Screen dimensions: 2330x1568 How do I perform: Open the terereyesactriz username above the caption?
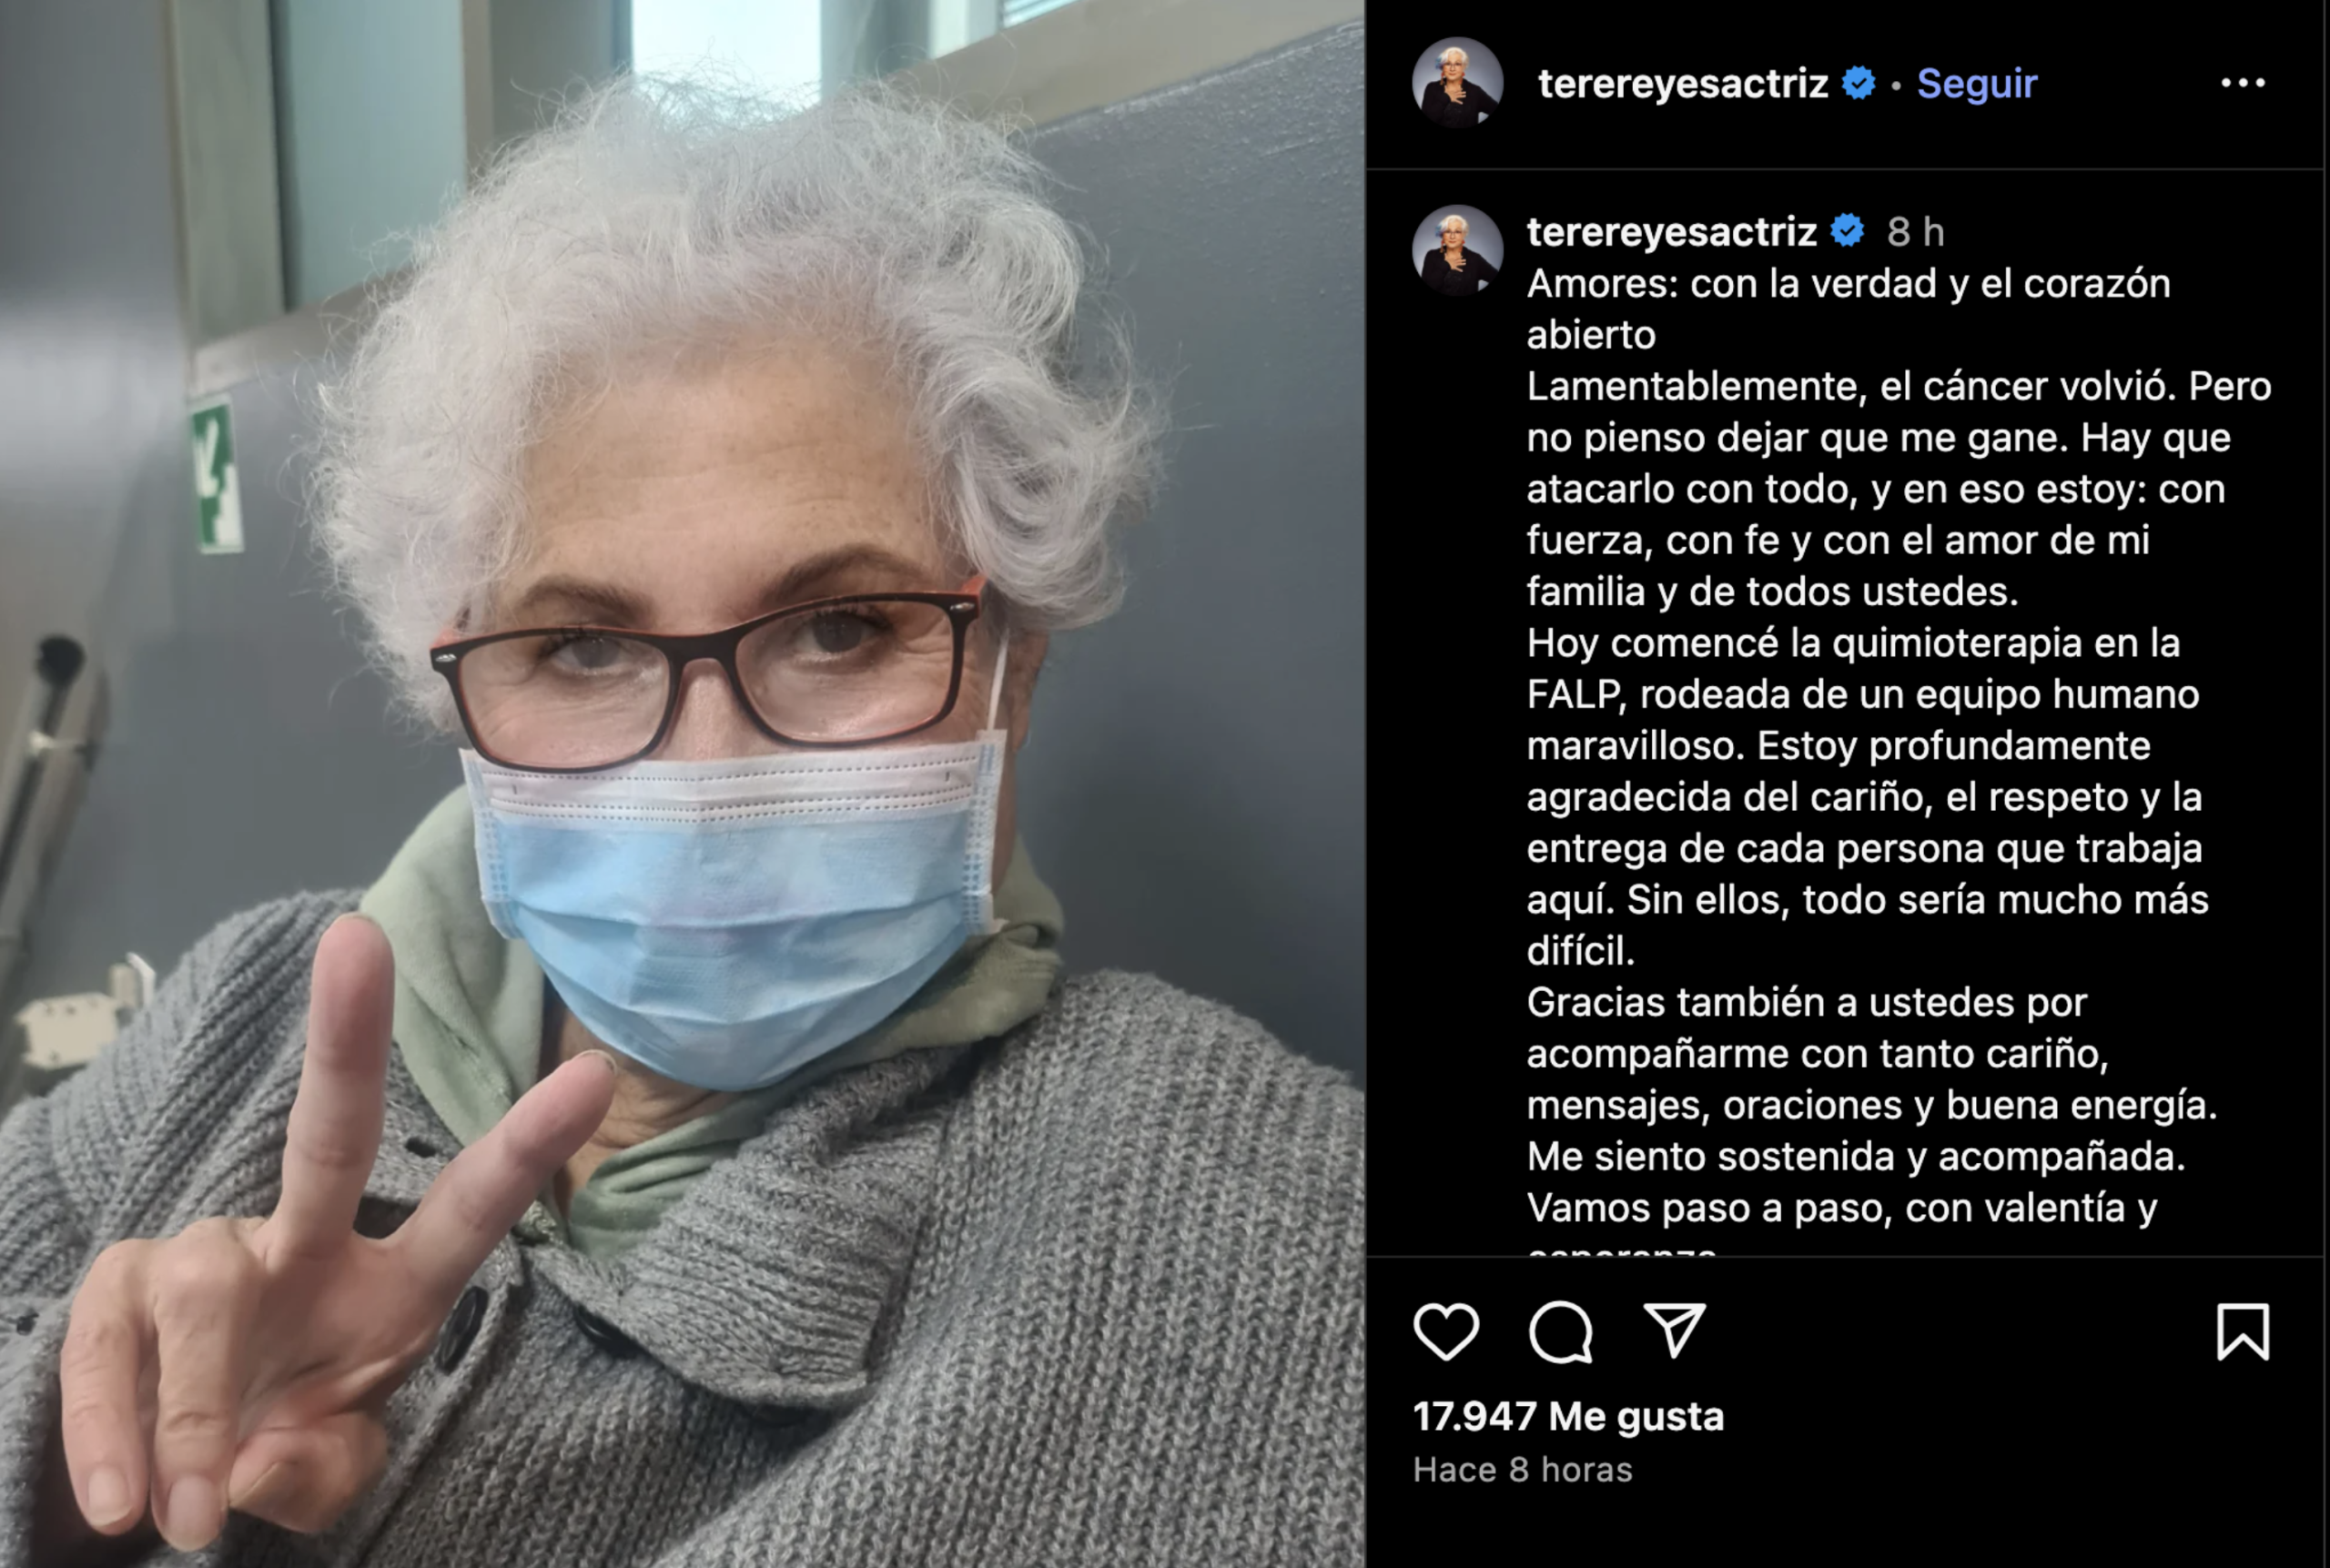(1671, 231)
